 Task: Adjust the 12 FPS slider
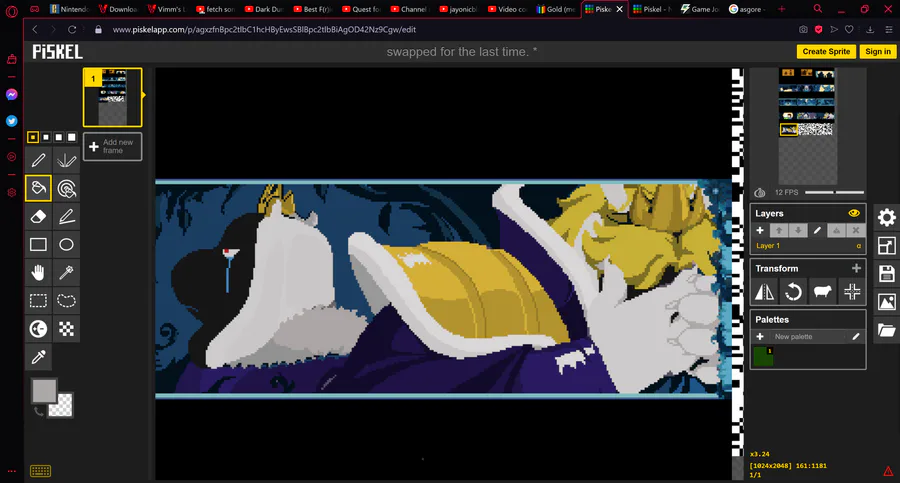coord(835,192)
